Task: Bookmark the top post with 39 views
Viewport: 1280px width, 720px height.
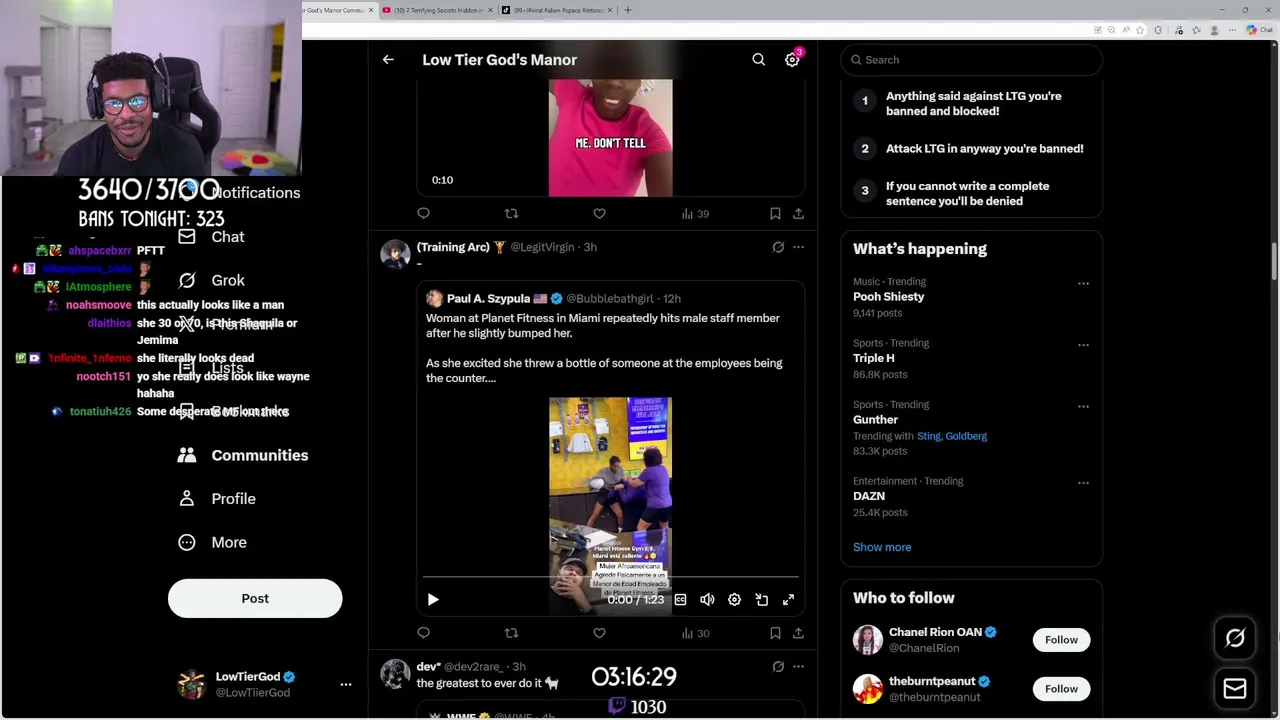Action: (775, 213)
